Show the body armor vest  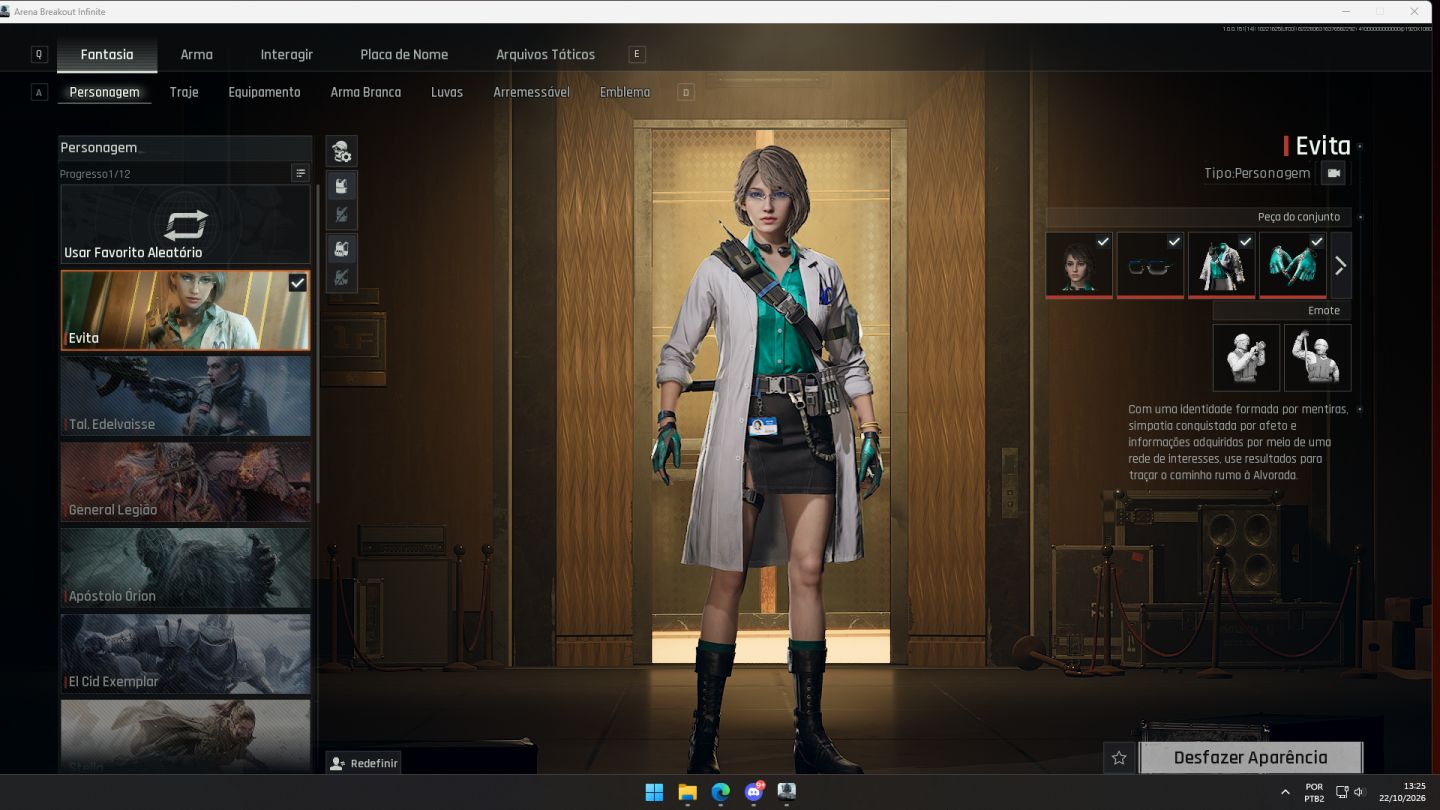(x=341, y=186)
